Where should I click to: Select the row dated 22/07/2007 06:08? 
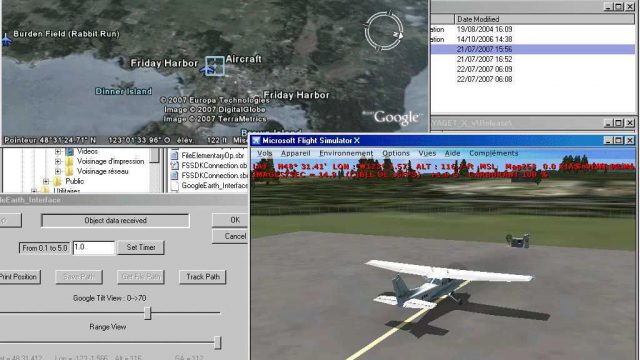click(x=533, y=79)
